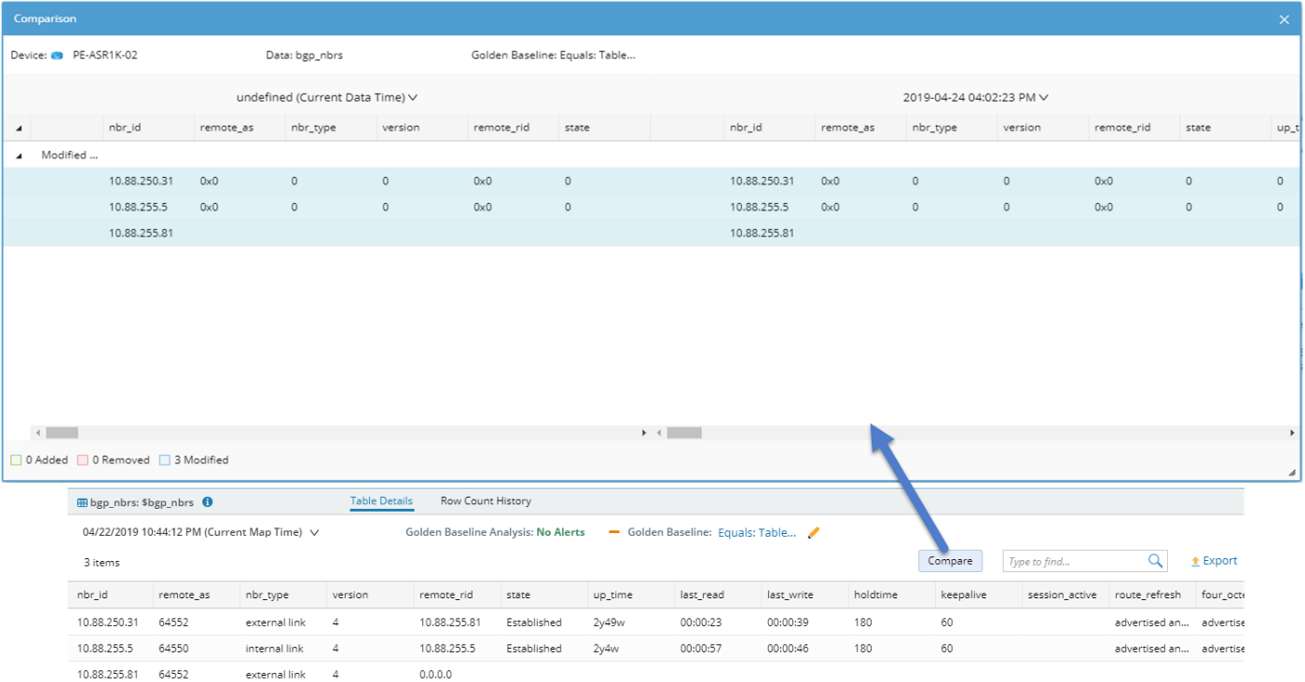Click the Compare button
This screenshot has height=682, width=1305.
(949, 561)
